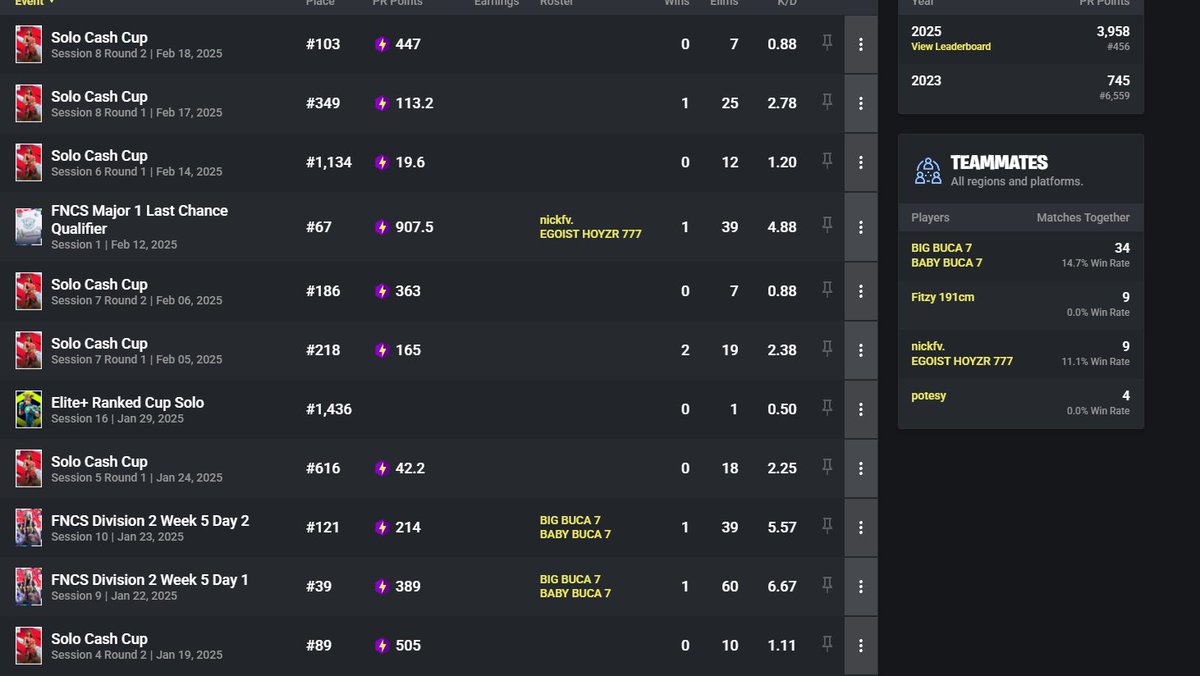Pin the Jan 24 Solo Cash Cup row

click(827, 466)
